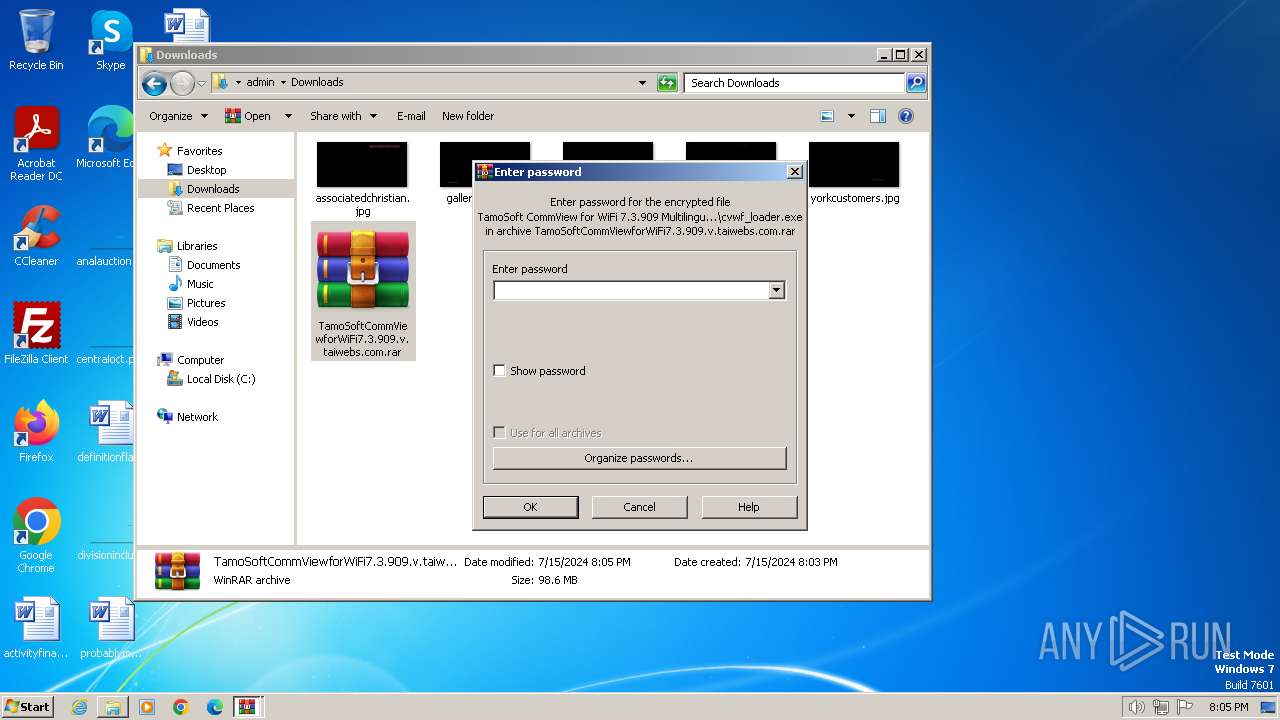Open the probablym Word document icon

click(x=110, y=628)
